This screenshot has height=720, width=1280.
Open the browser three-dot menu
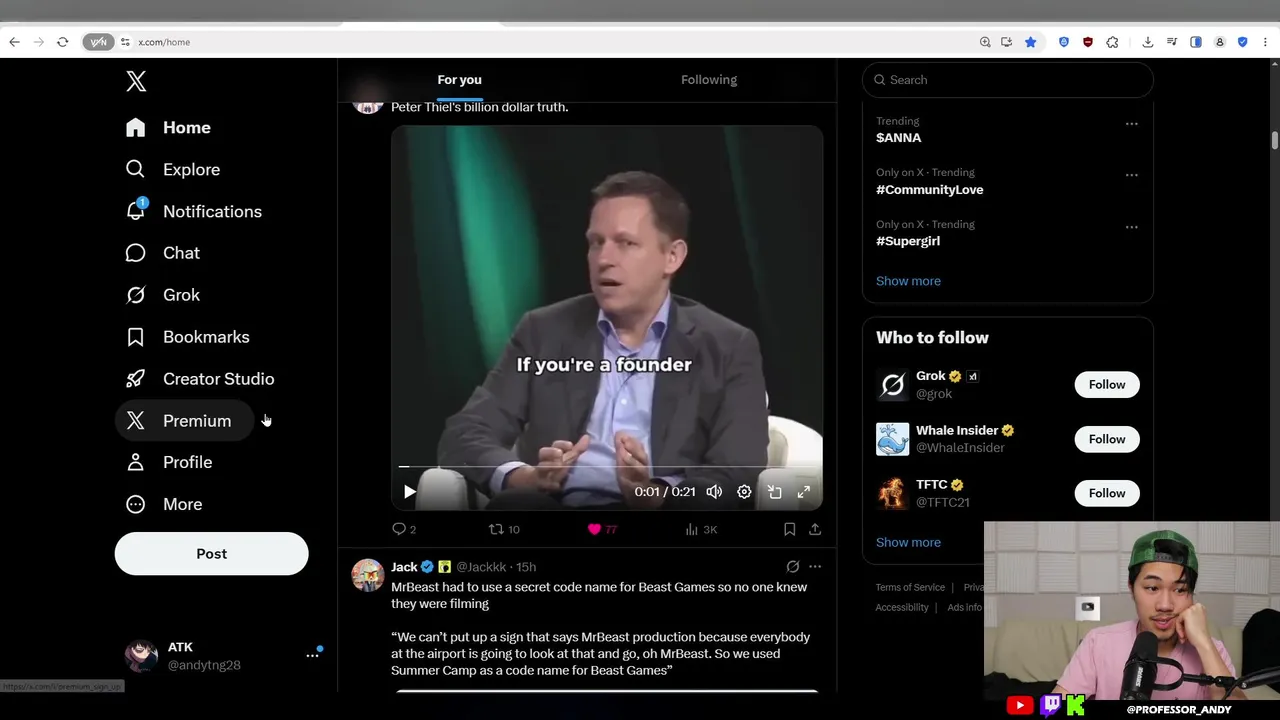pyautogui.click(x=1266, y=42)
